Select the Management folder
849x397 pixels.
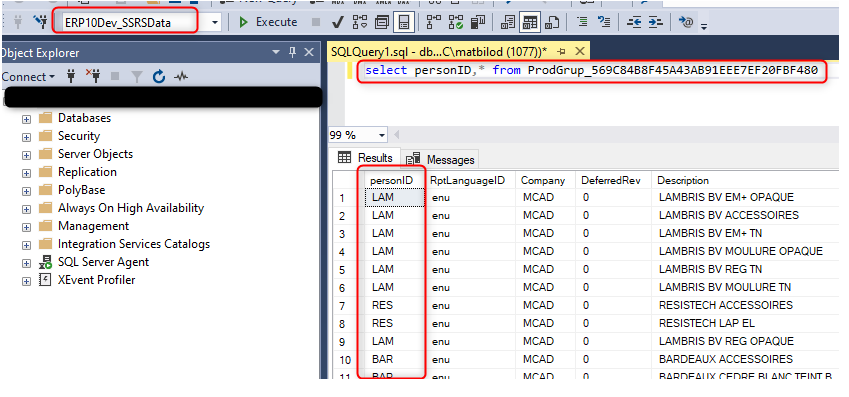point(93,226)
